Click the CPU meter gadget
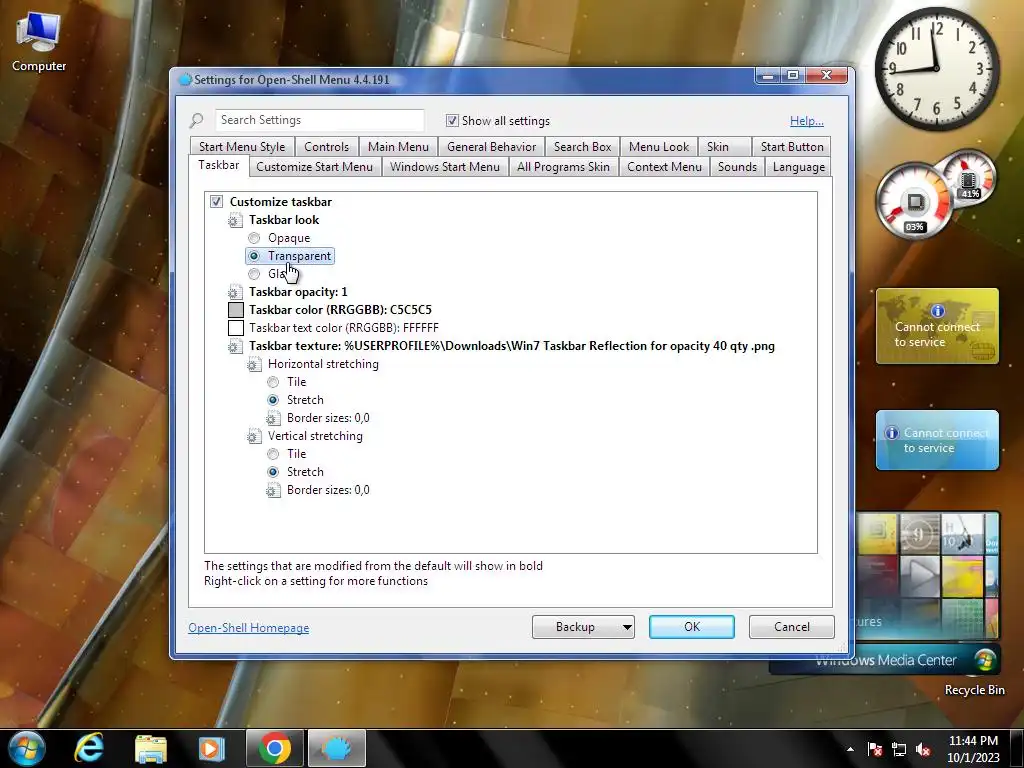 [x=915, y=202]
